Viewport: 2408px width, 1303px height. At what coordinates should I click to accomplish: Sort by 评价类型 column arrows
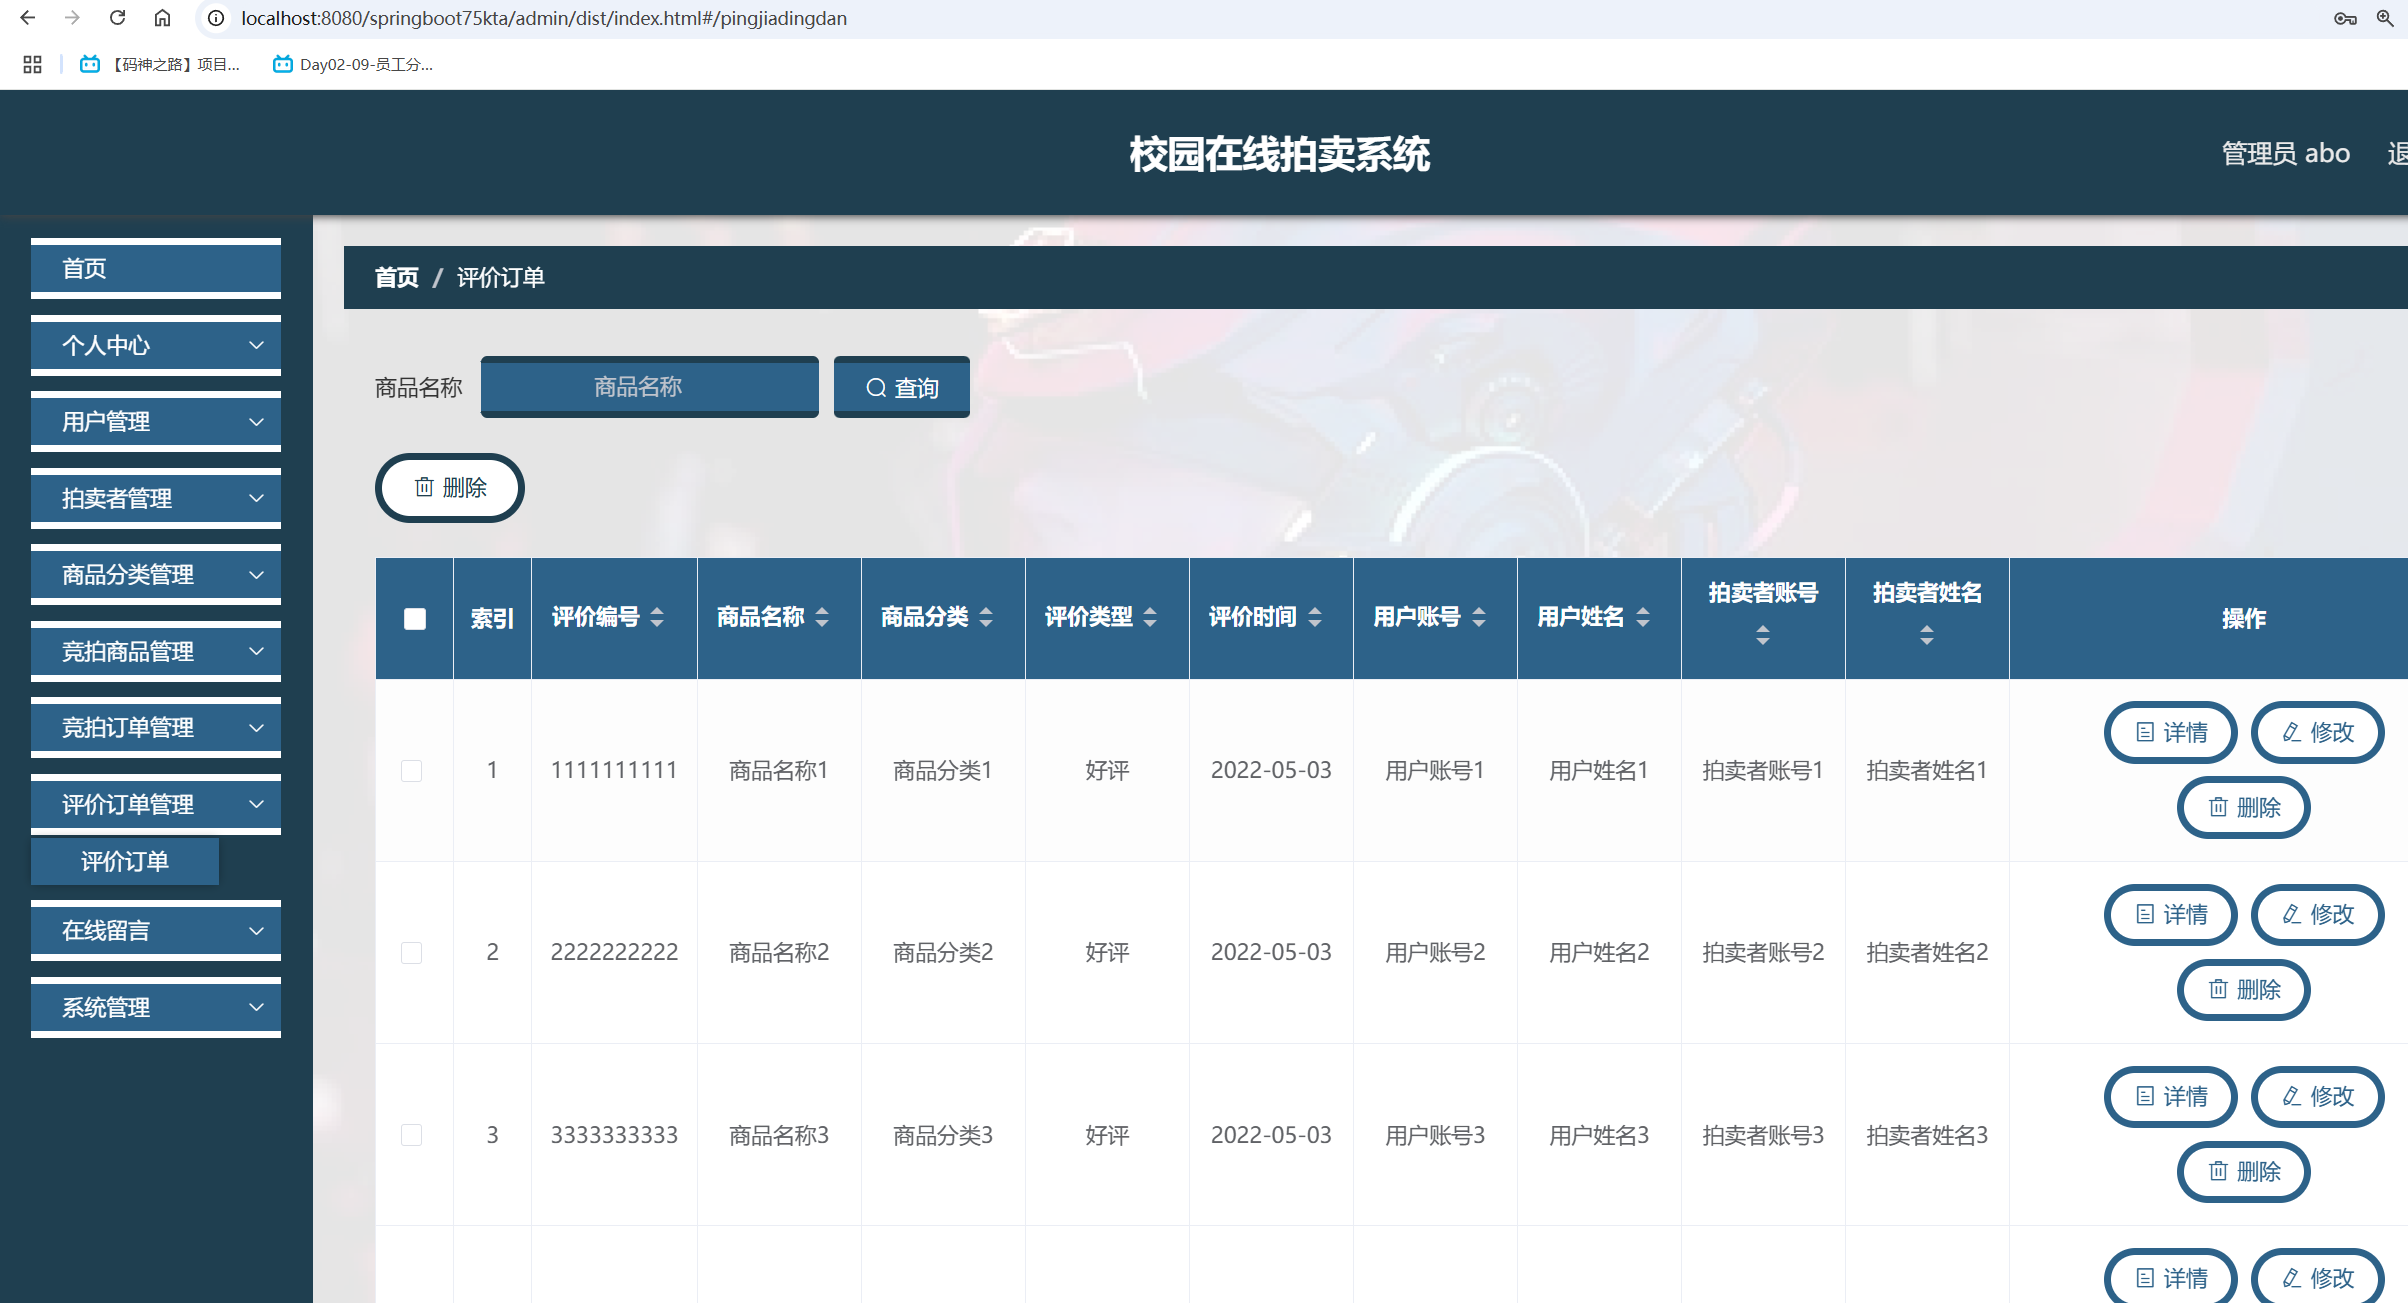(x=1150, y=617)
